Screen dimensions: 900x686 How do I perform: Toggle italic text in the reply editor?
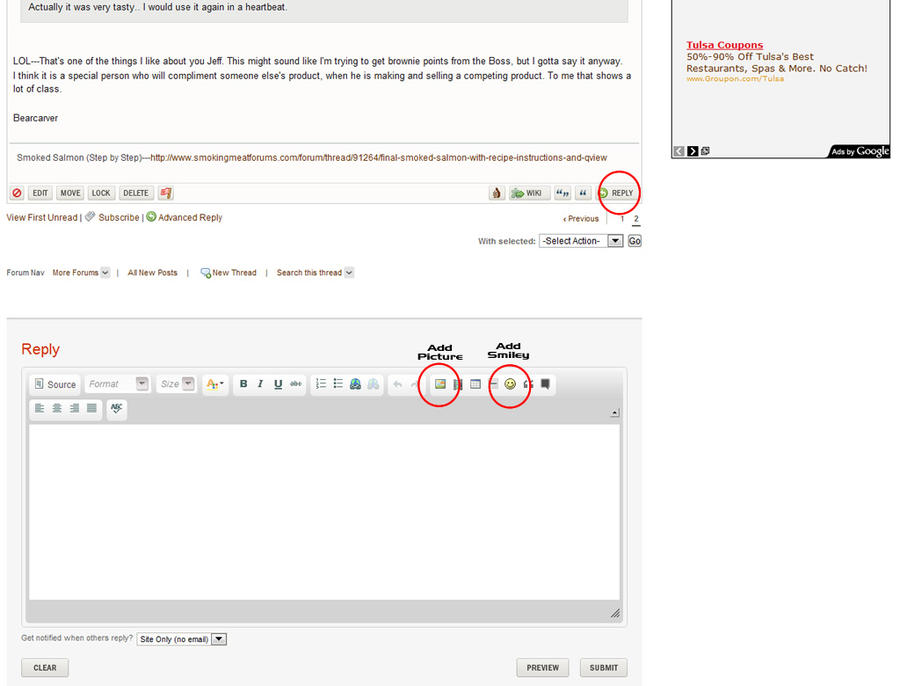(260, 384)
